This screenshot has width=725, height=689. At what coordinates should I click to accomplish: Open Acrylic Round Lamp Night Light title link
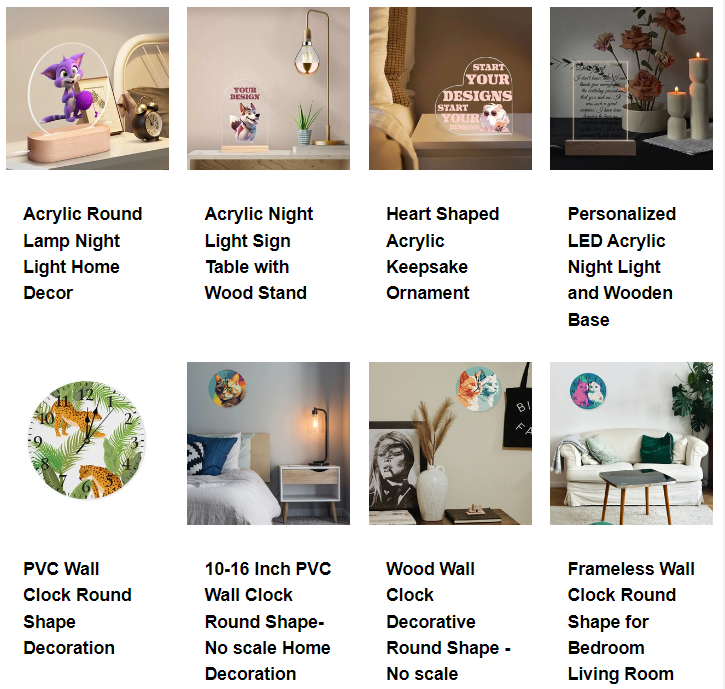click(83, 253)
